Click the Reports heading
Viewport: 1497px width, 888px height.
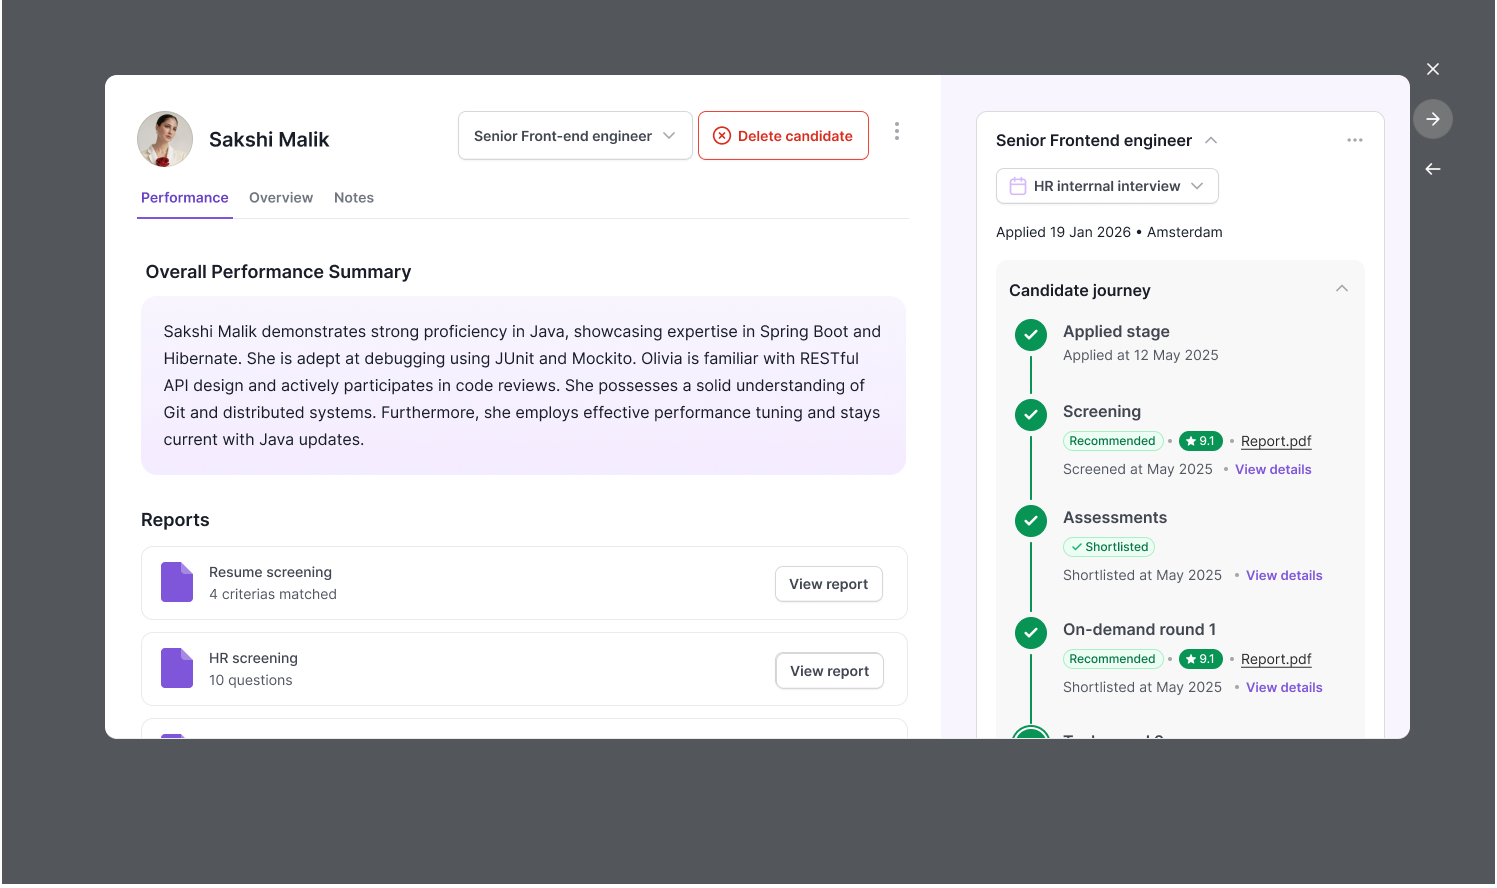tap(175, 520)
